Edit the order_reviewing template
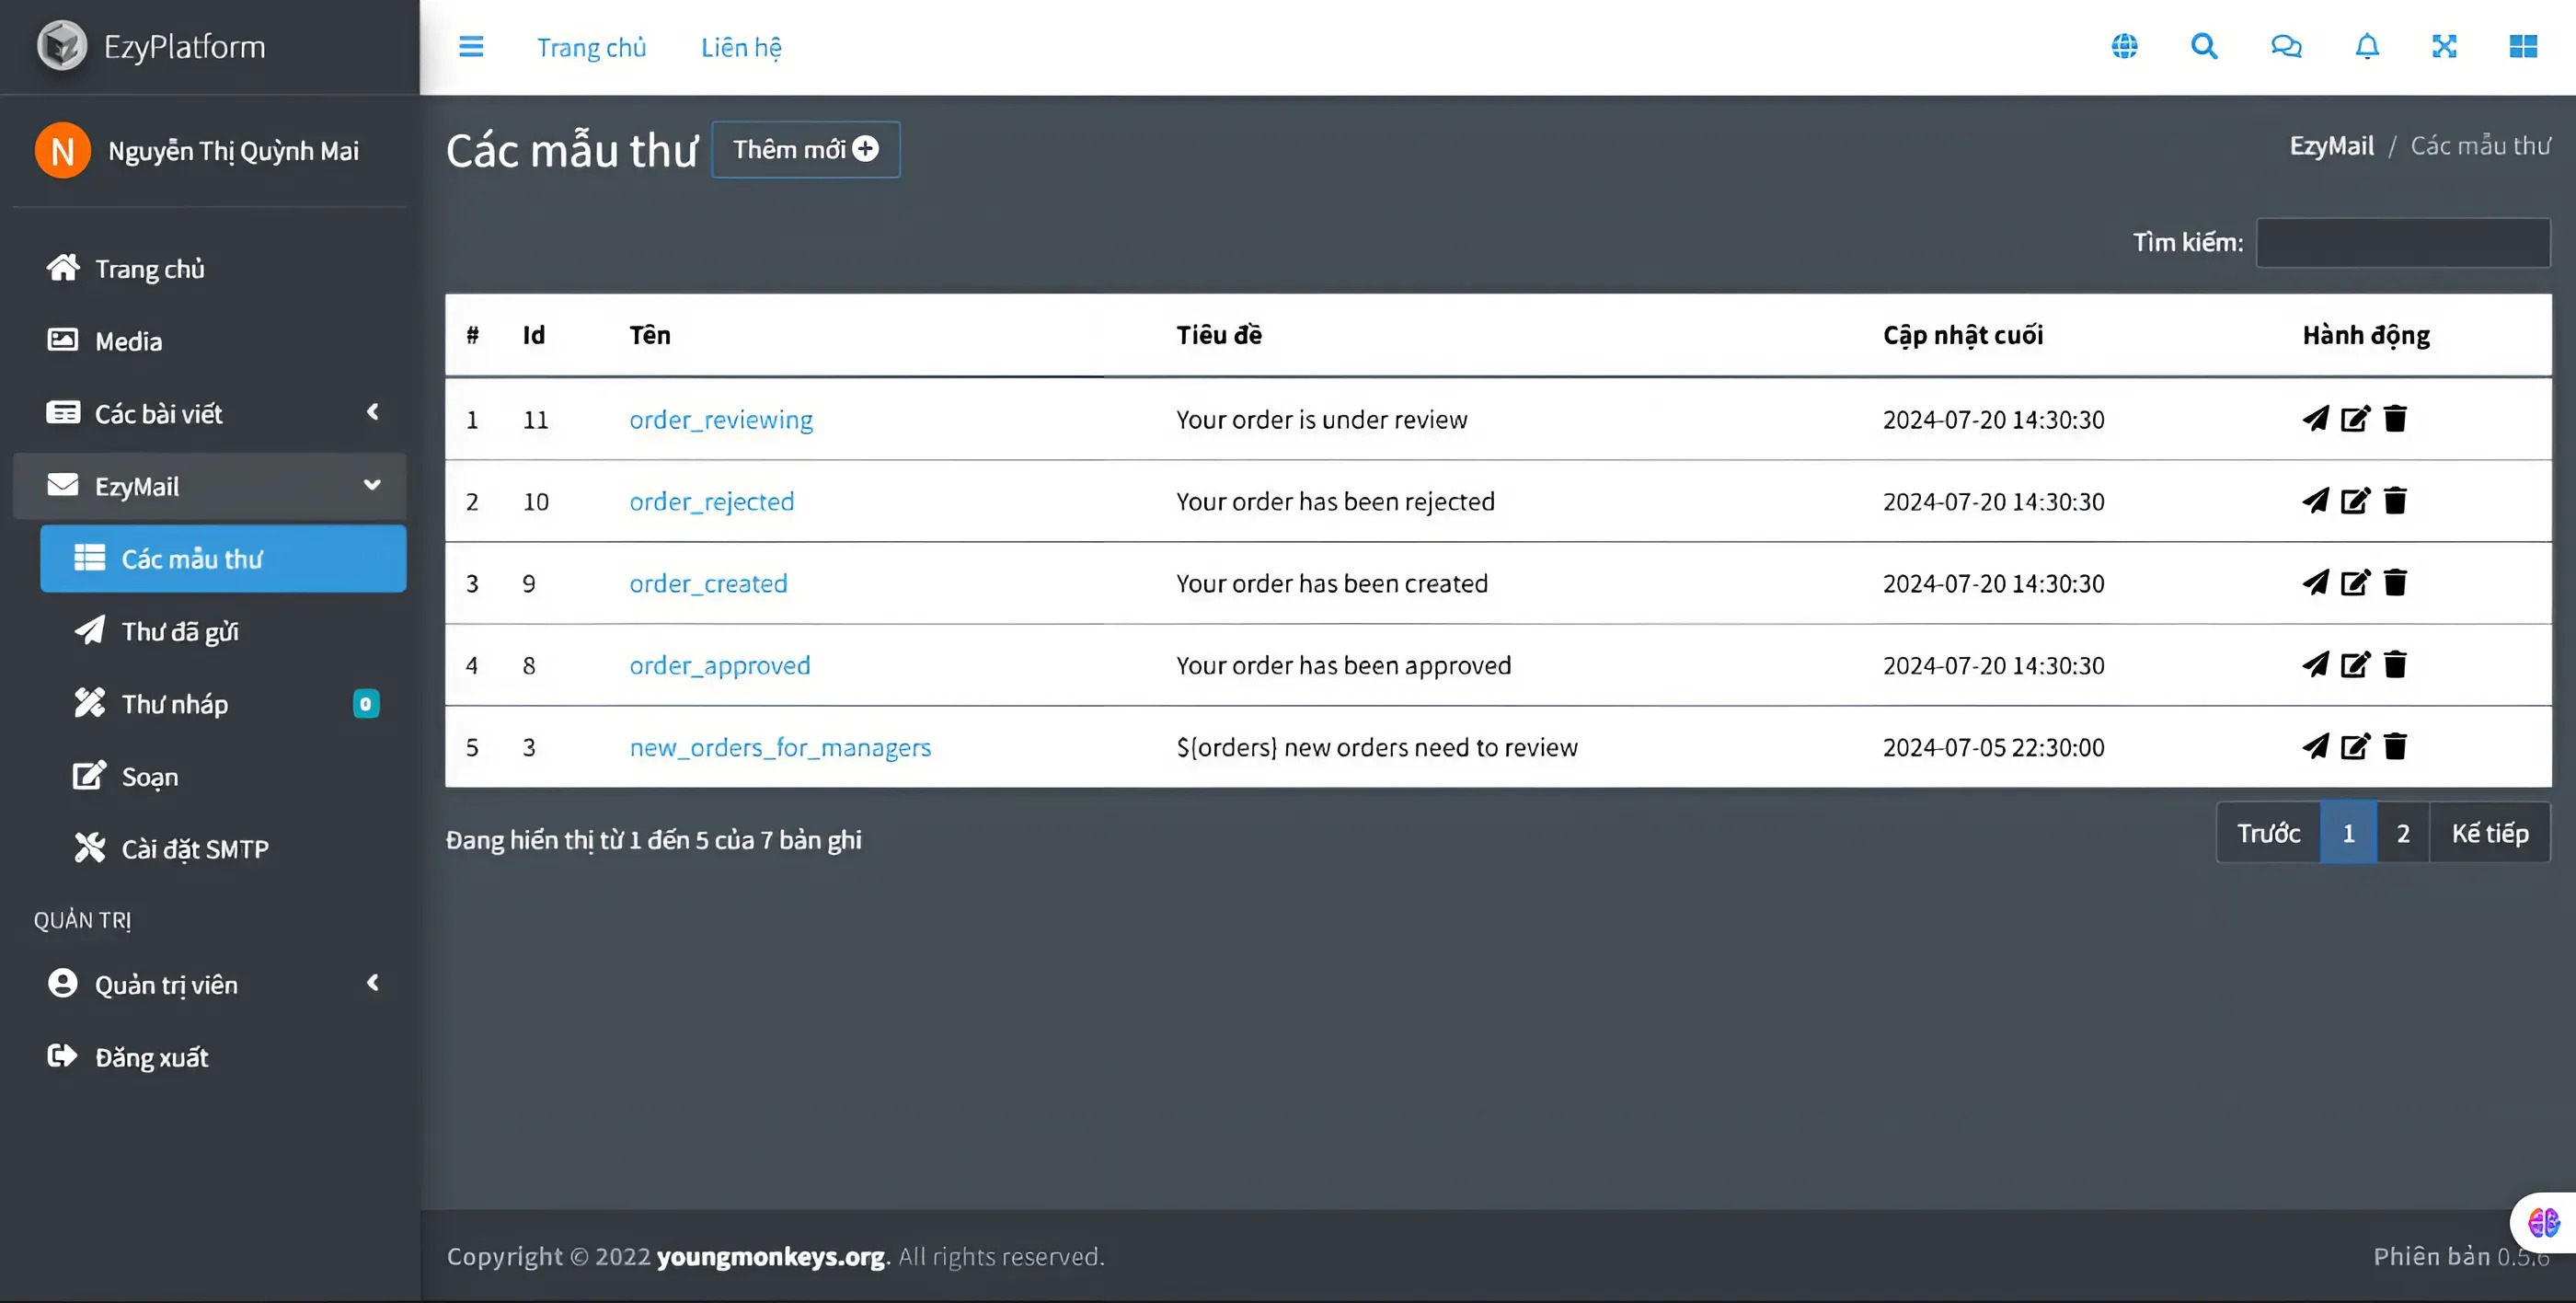This screenshot has height=1303, width=2576. point(2355,418)
